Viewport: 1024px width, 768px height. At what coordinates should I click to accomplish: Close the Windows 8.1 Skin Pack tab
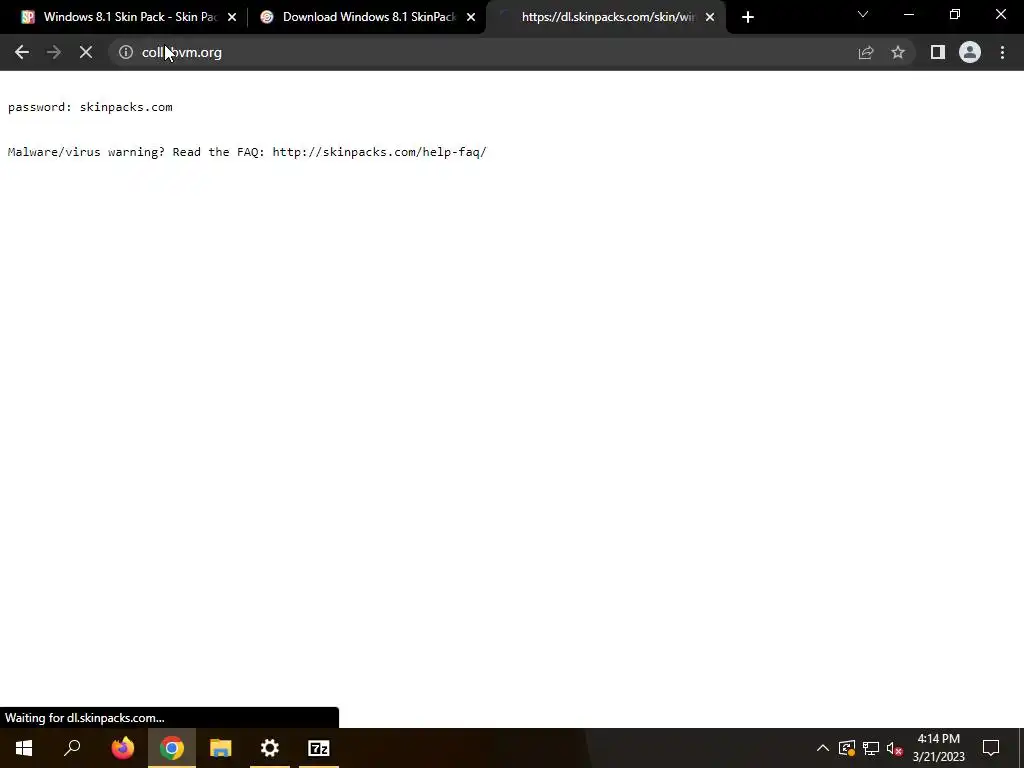(x=232, y=18)
